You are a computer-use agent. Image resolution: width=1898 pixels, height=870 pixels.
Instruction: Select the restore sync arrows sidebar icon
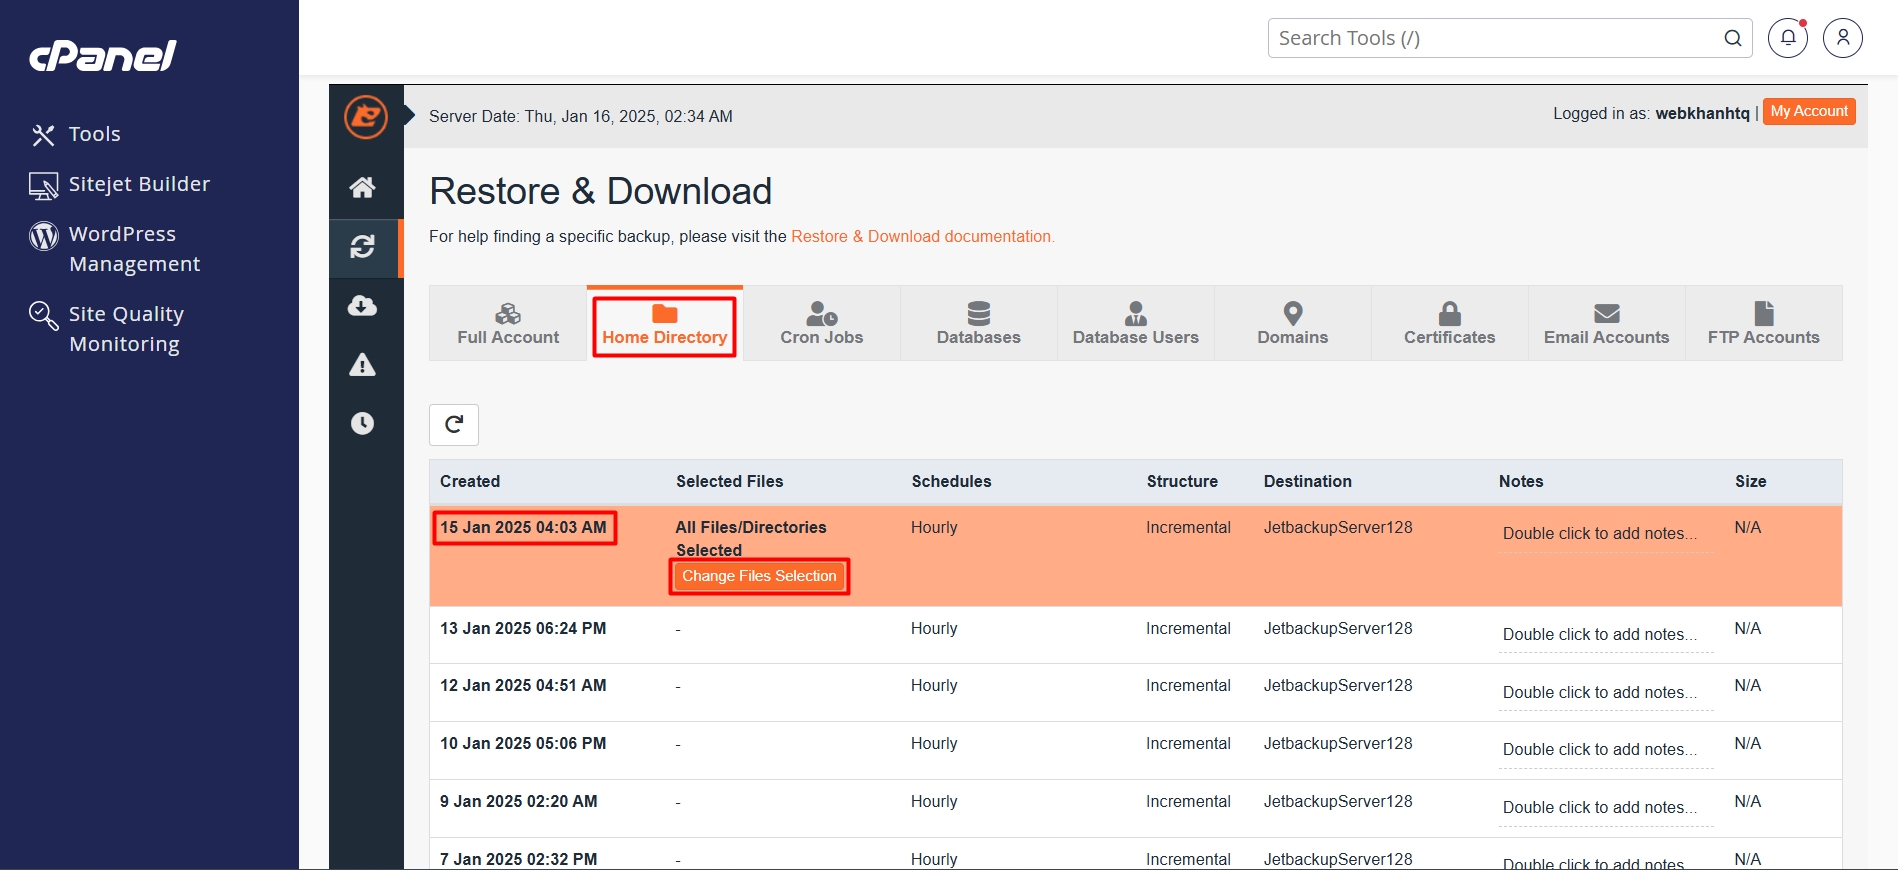(x=363, y=247)
